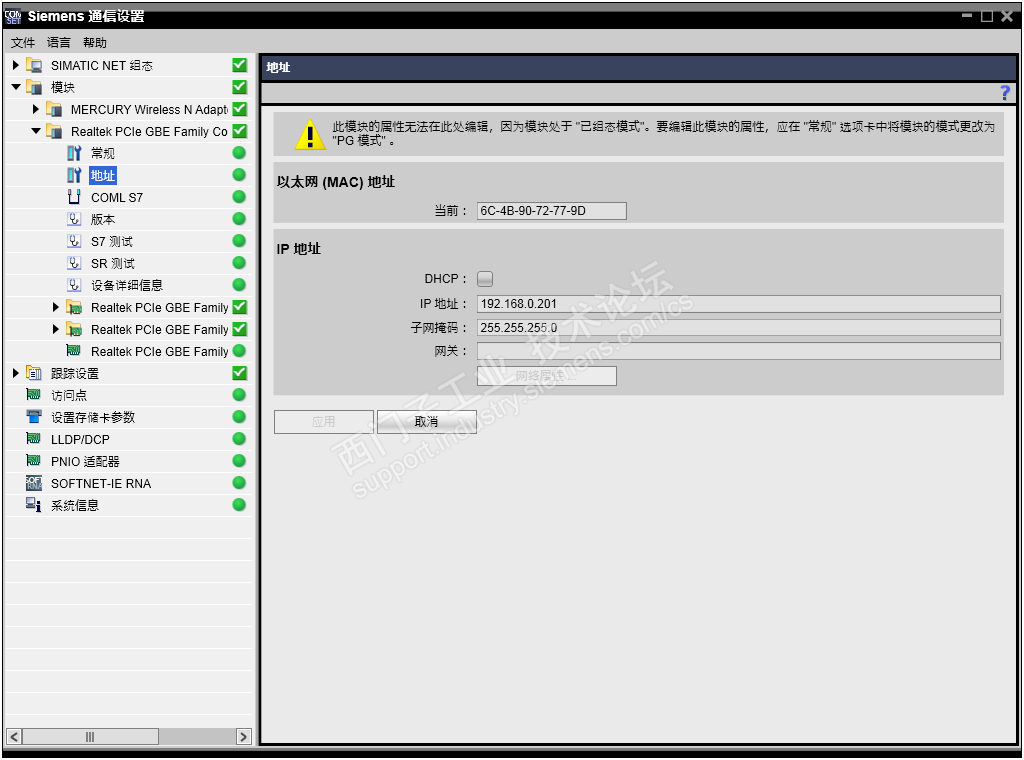
Task: Select the 访问点 tree item
Action: click(69, 395)
